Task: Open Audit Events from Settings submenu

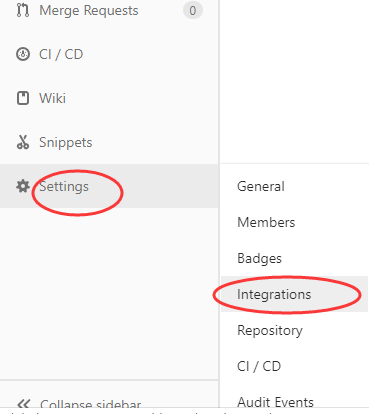Action: [275, 402]
